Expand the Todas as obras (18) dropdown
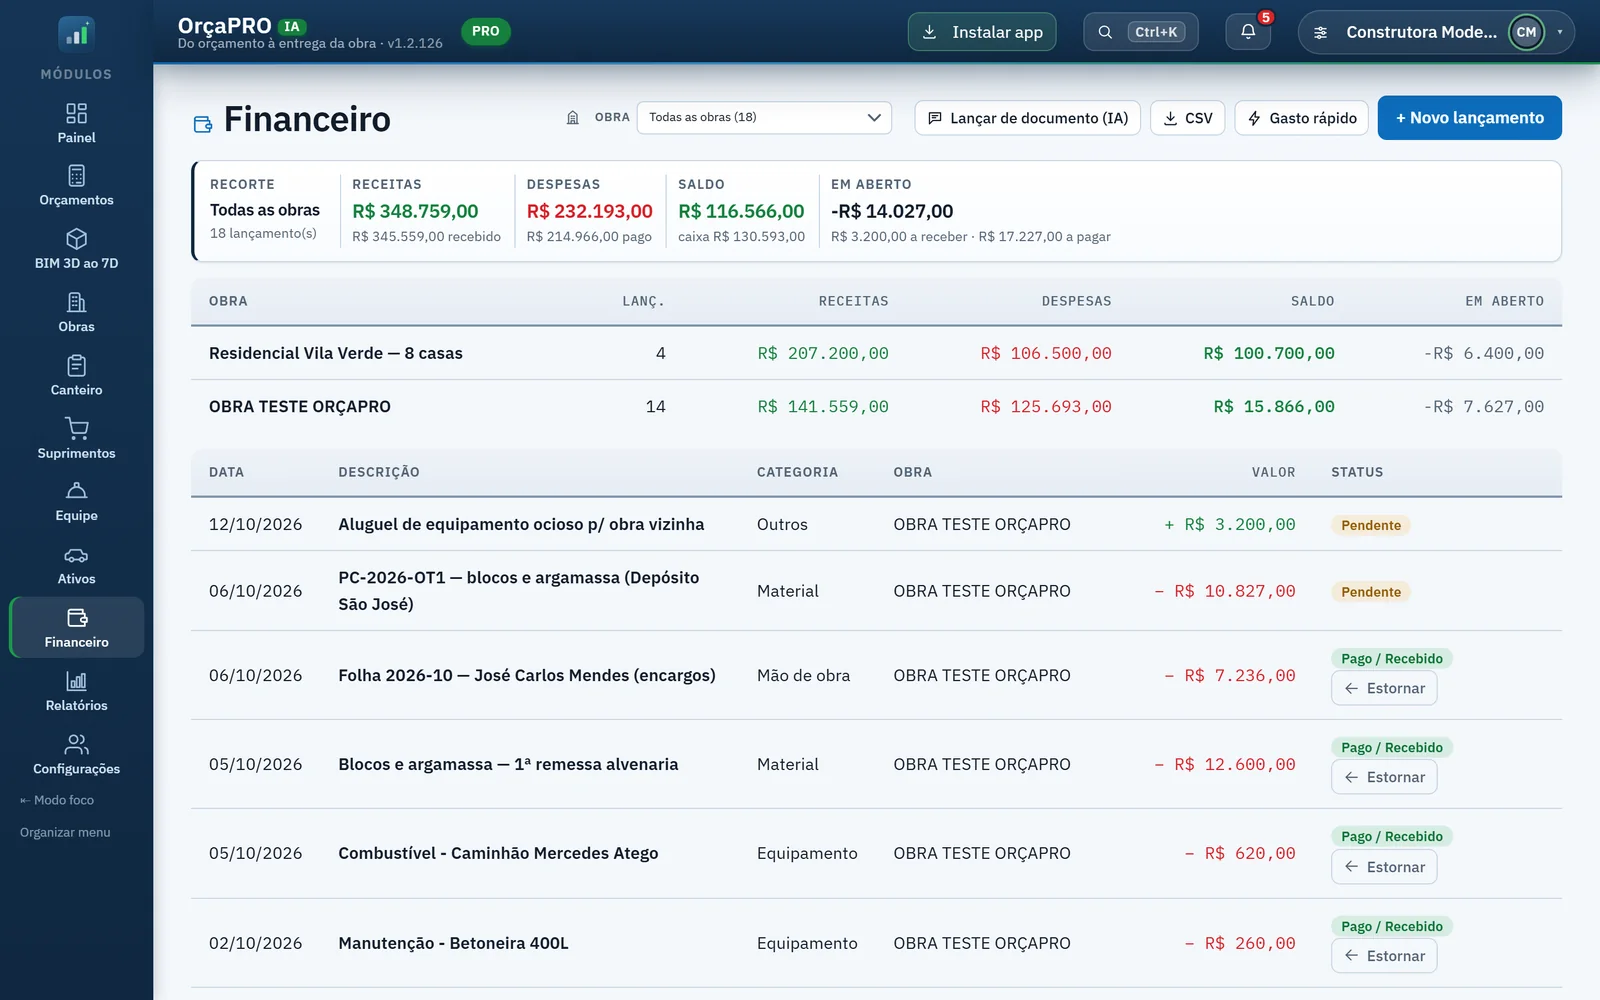This screenshot has height=1000, width=1600. 764,117
